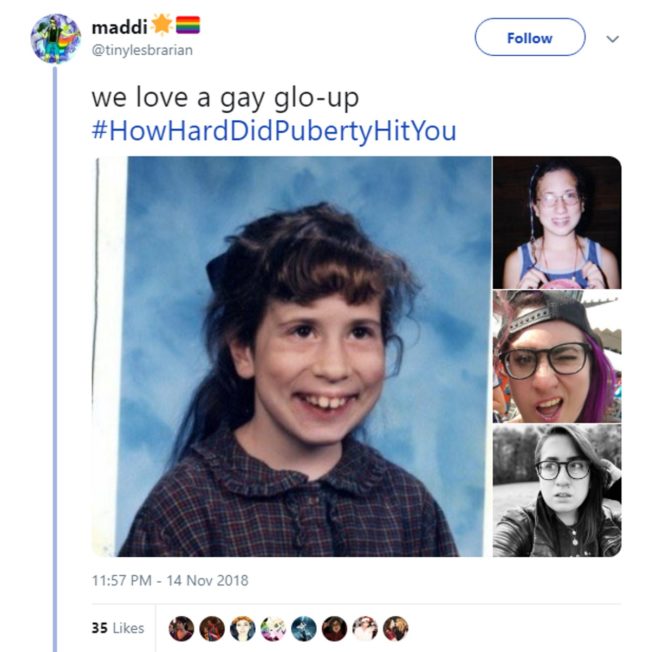
Task: Click the last liker avatar
Action: click(x=395, y=628)
